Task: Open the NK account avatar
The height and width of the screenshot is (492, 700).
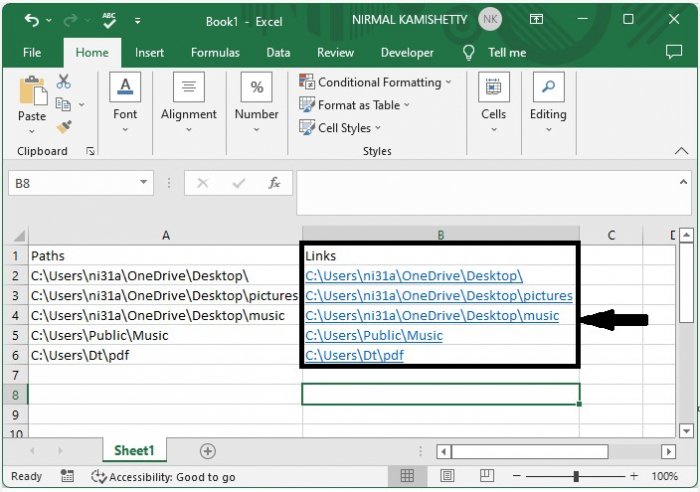Action: [x=490, y=19]
